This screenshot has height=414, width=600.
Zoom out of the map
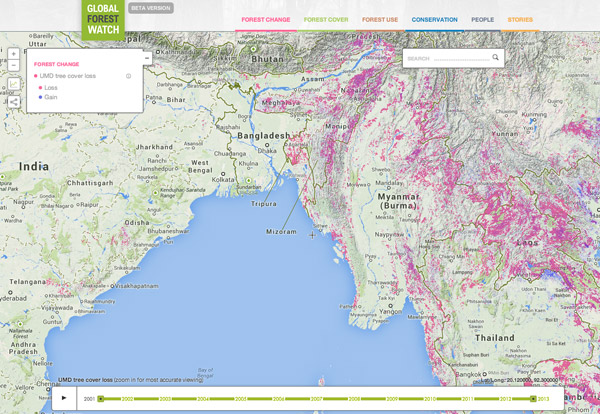point(13,66)
